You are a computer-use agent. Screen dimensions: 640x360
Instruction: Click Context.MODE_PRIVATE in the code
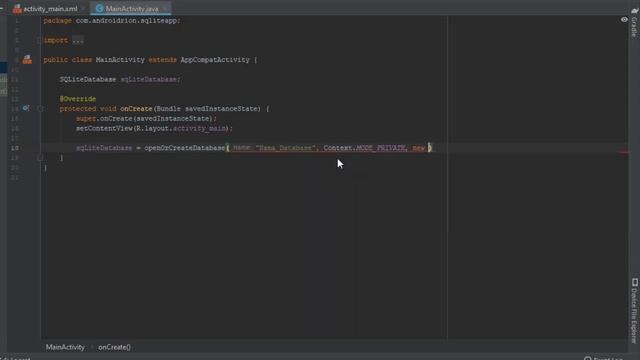point(364,148)
